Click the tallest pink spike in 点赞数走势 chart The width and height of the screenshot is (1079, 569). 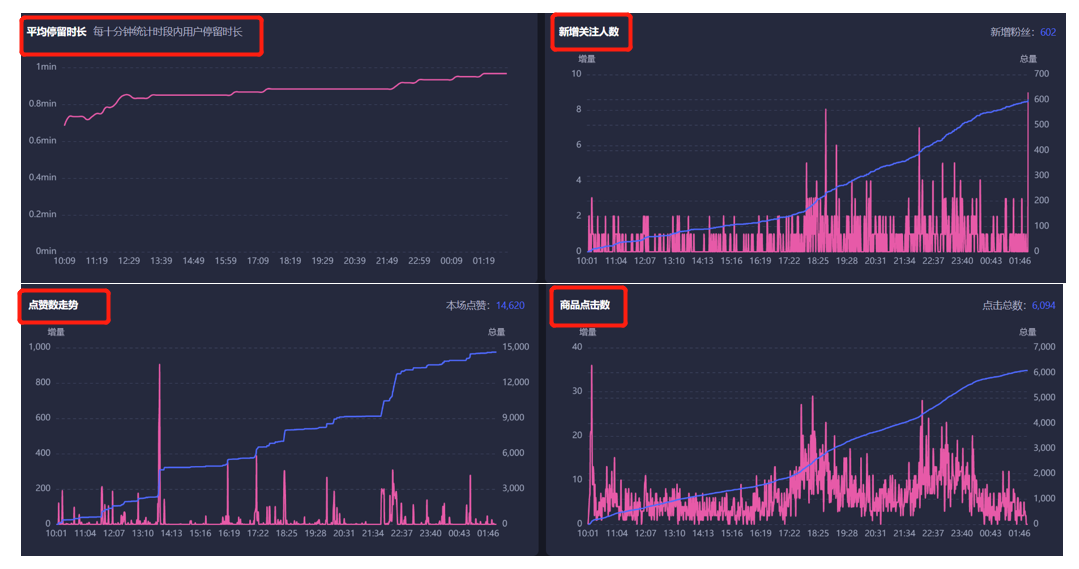click(x=160, y=368)
